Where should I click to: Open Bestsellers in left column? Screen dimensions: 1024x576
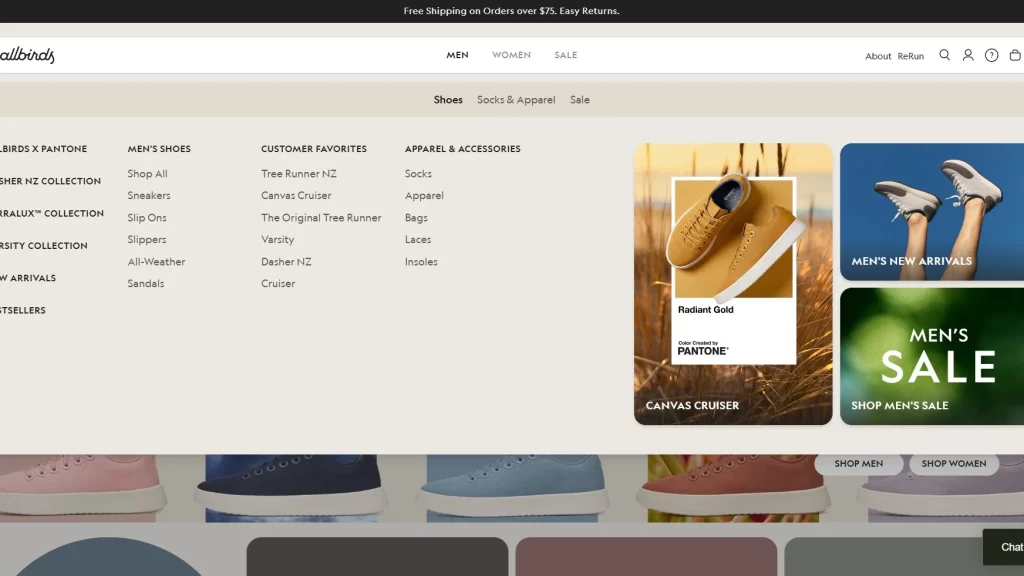click(x=23, y=310)
